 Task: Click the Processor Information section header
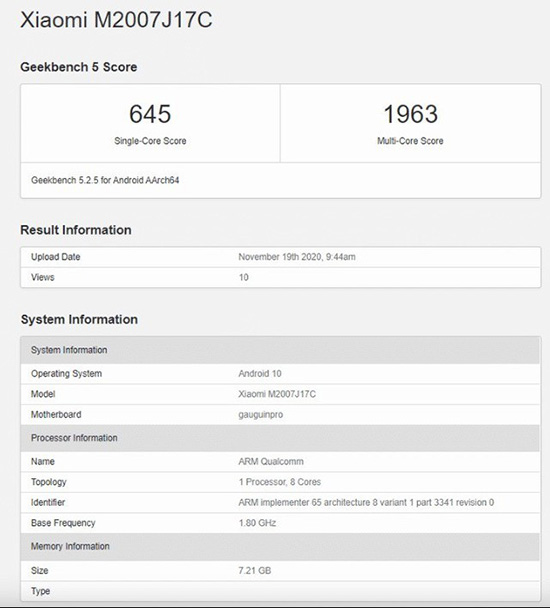pyautogui.click(x=280, y=438)
